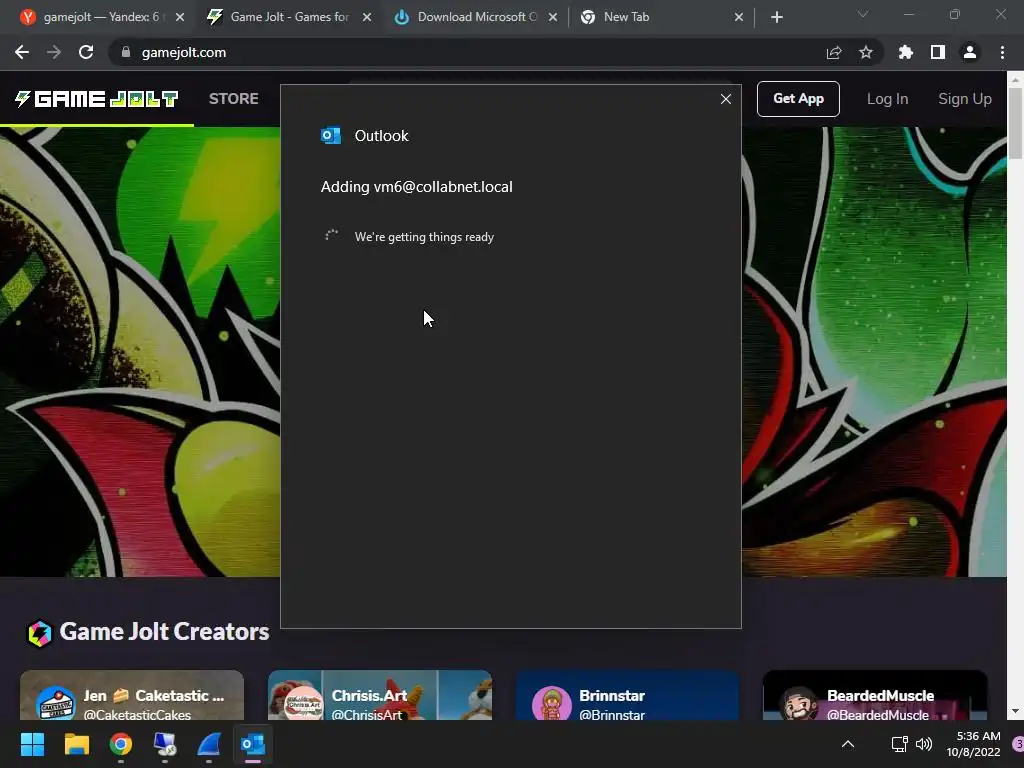Go back using the browser back arrow
This screenshot has width=1024, height=768.
(22, 52)
